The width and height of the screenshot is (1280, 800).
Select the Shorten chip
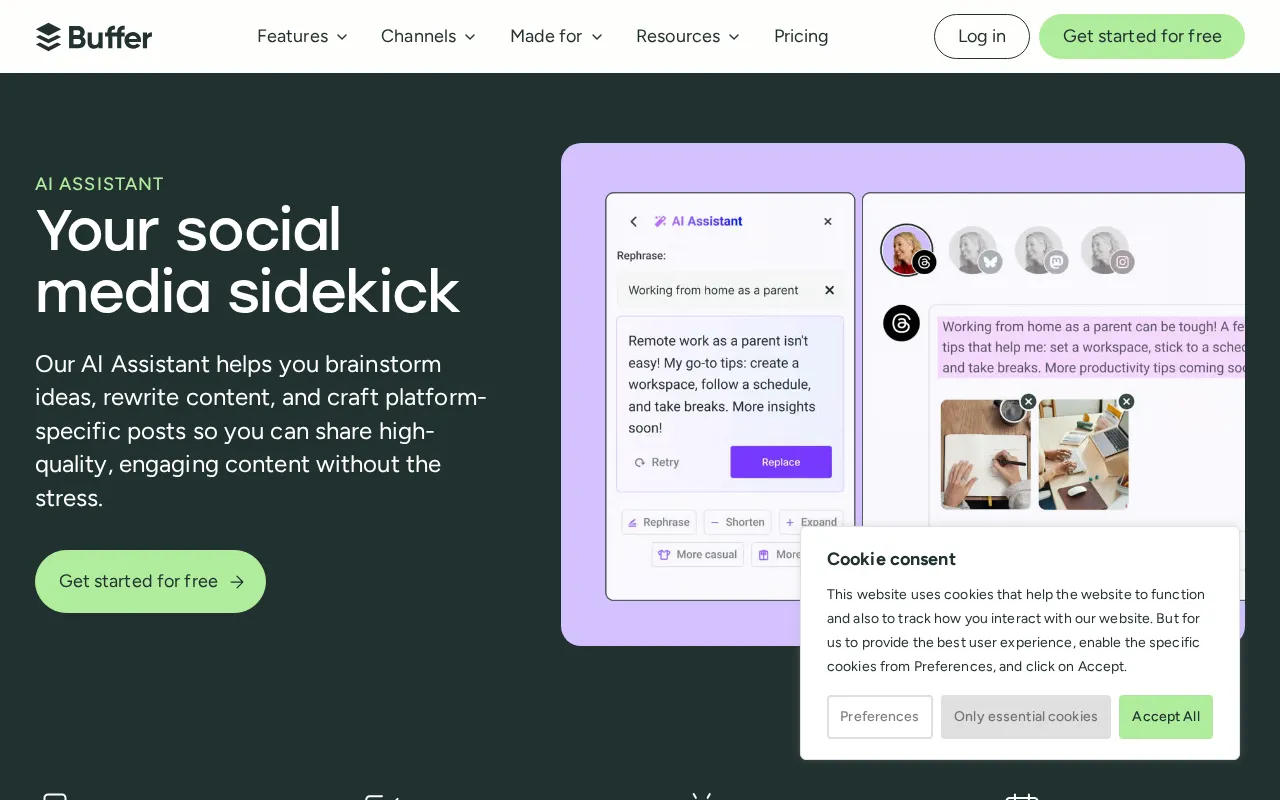[737, 522]
